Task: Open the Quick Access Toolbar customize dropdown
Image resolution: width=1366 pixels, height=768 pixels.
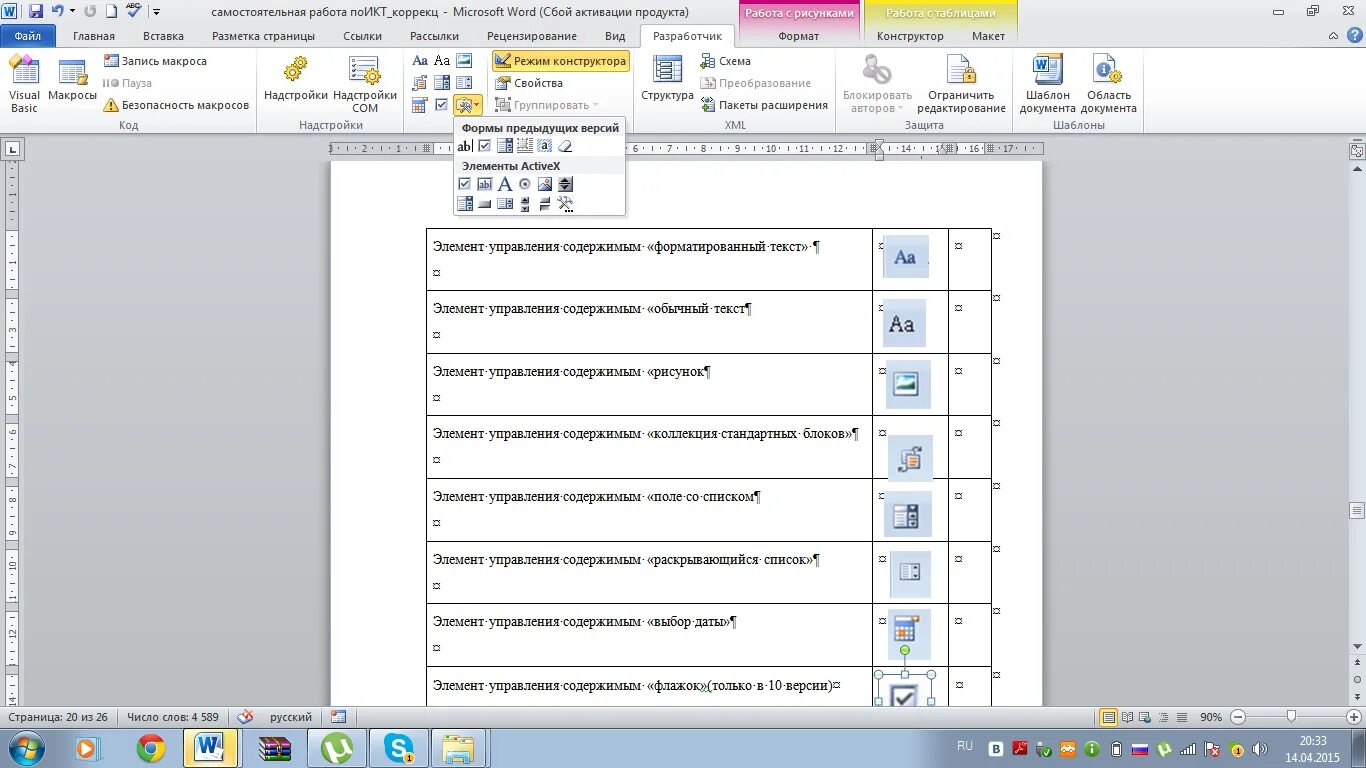Action: click(156, 12)
